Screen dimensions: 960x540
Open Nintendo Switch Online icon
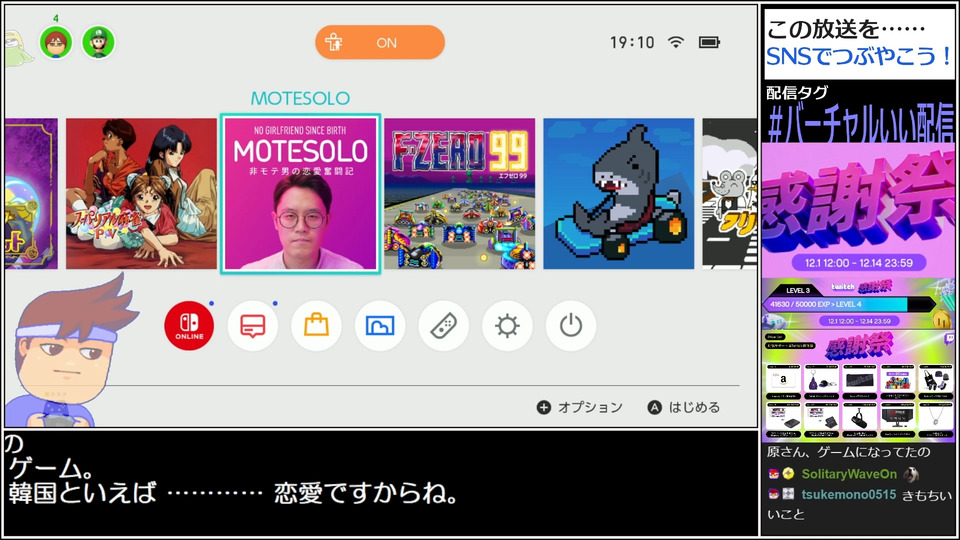point(189,326)
